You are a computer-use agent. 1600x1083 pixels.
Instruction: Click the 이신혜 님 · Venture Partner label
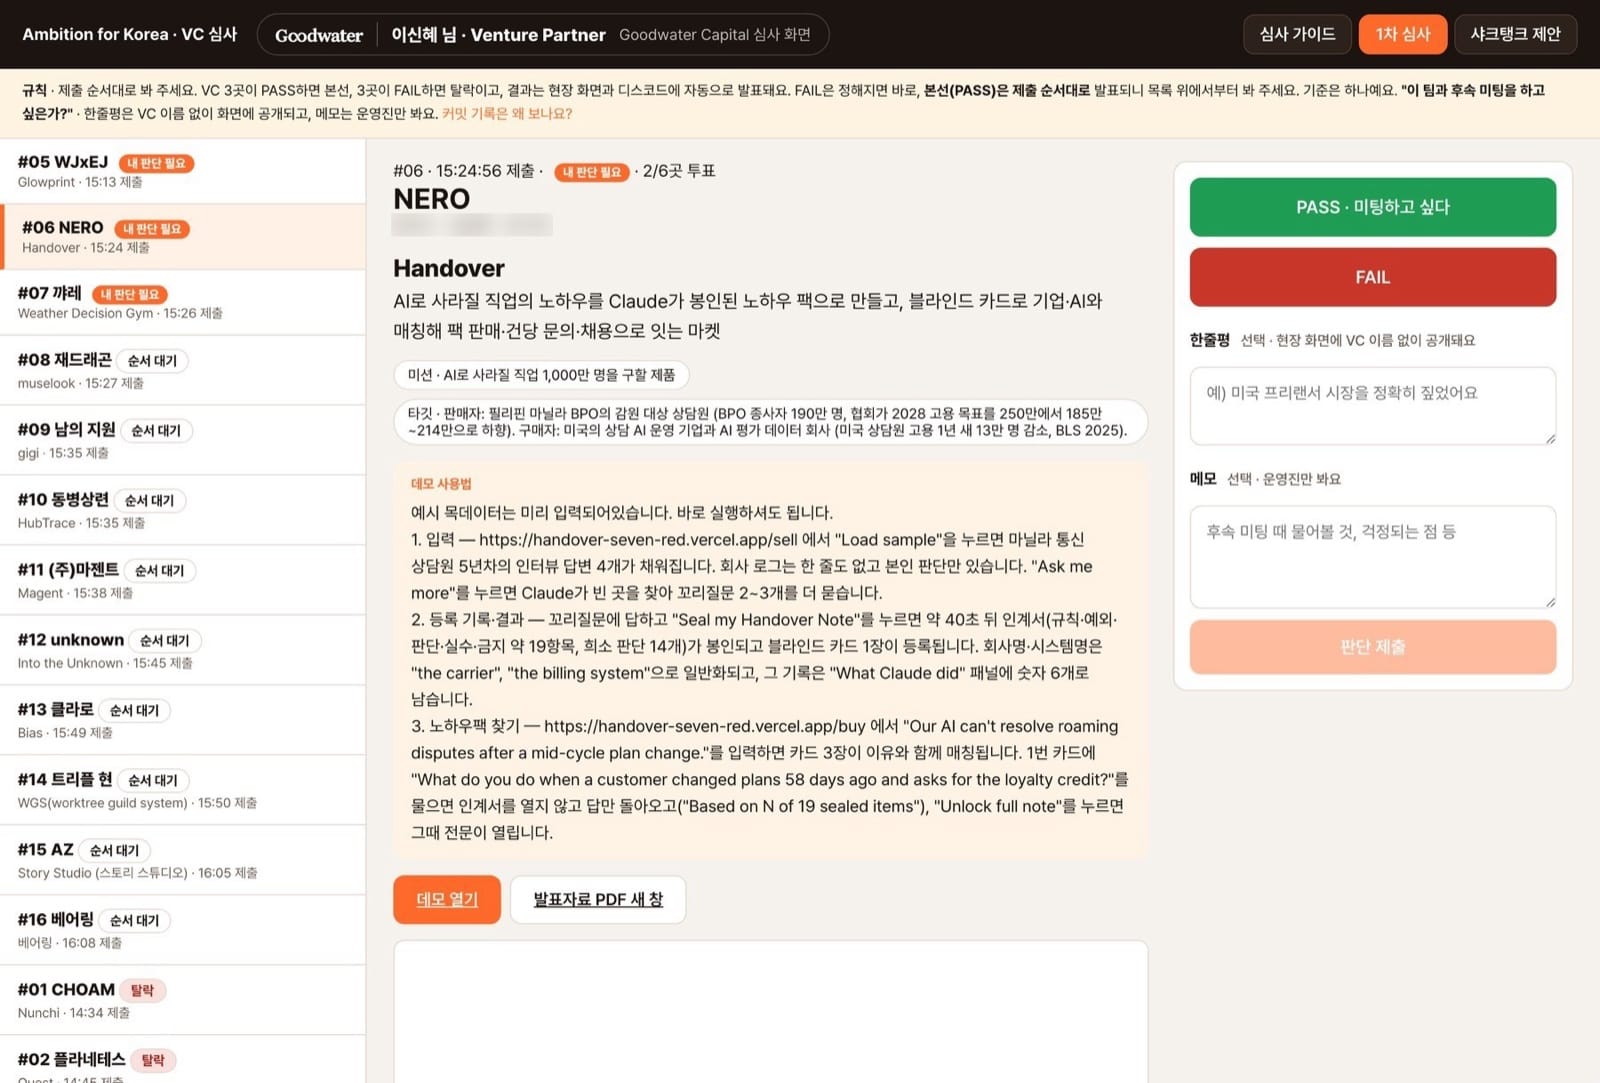point(498,35)
